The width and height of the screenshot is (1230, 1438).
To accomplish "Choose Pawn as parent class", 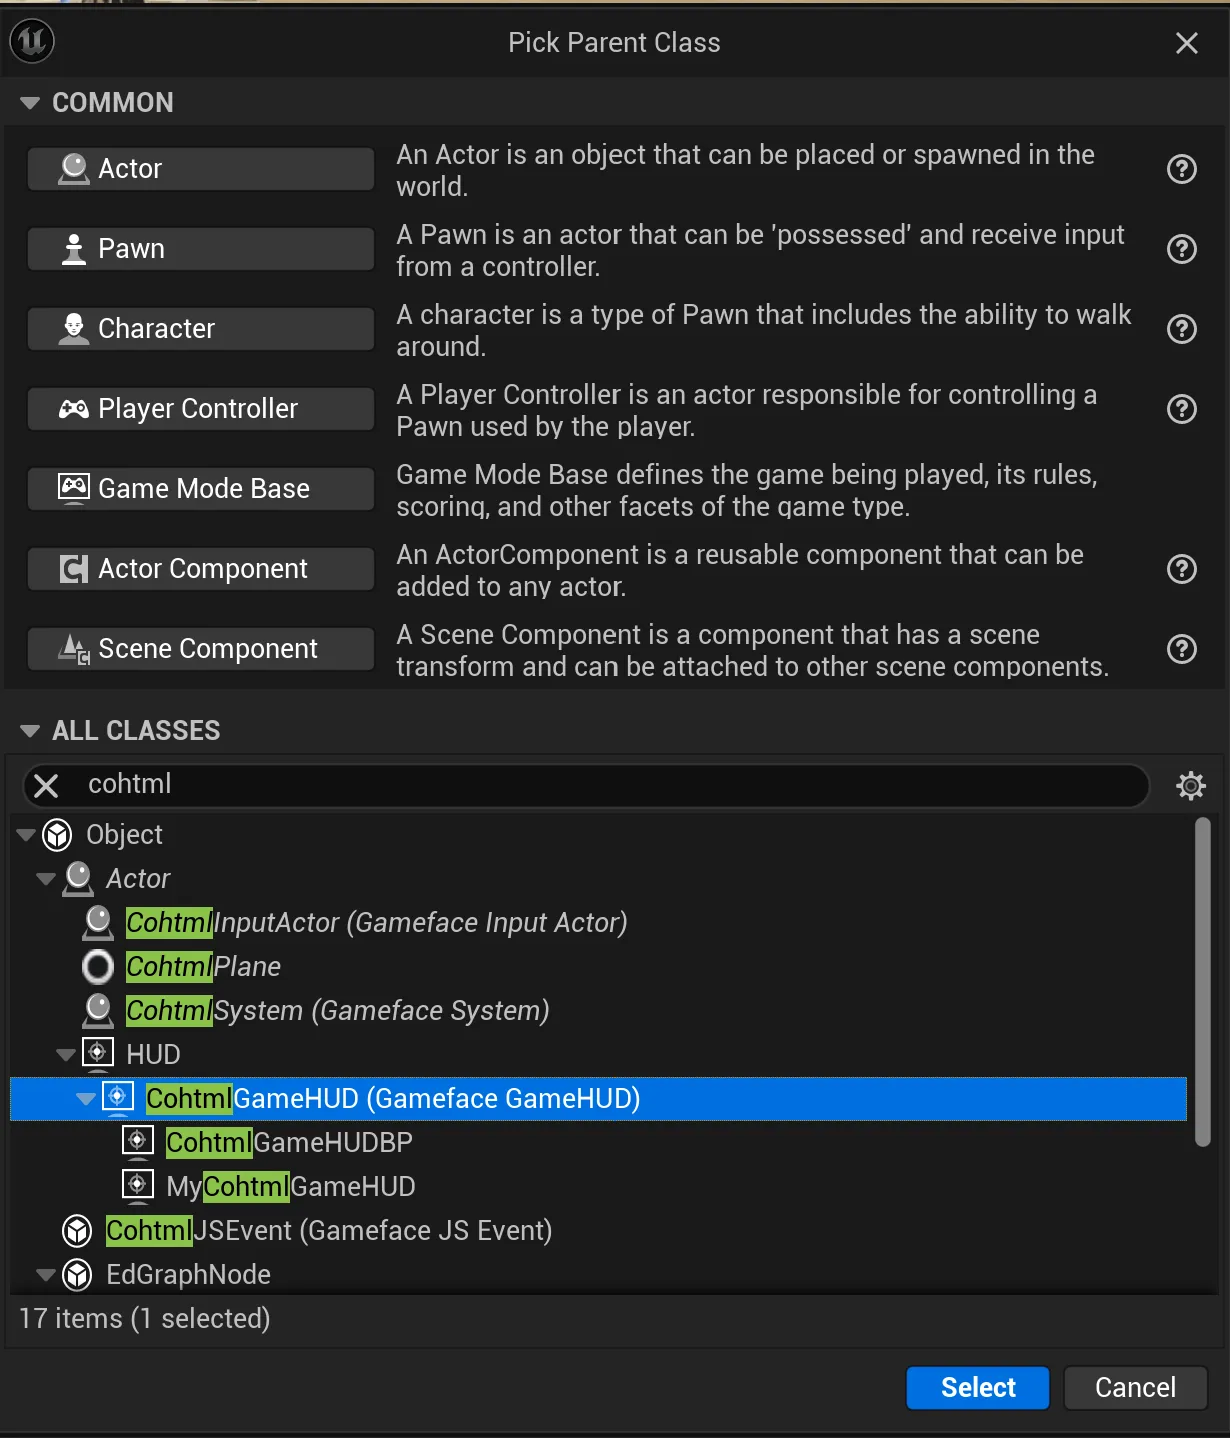I will [x=200, y=249].
